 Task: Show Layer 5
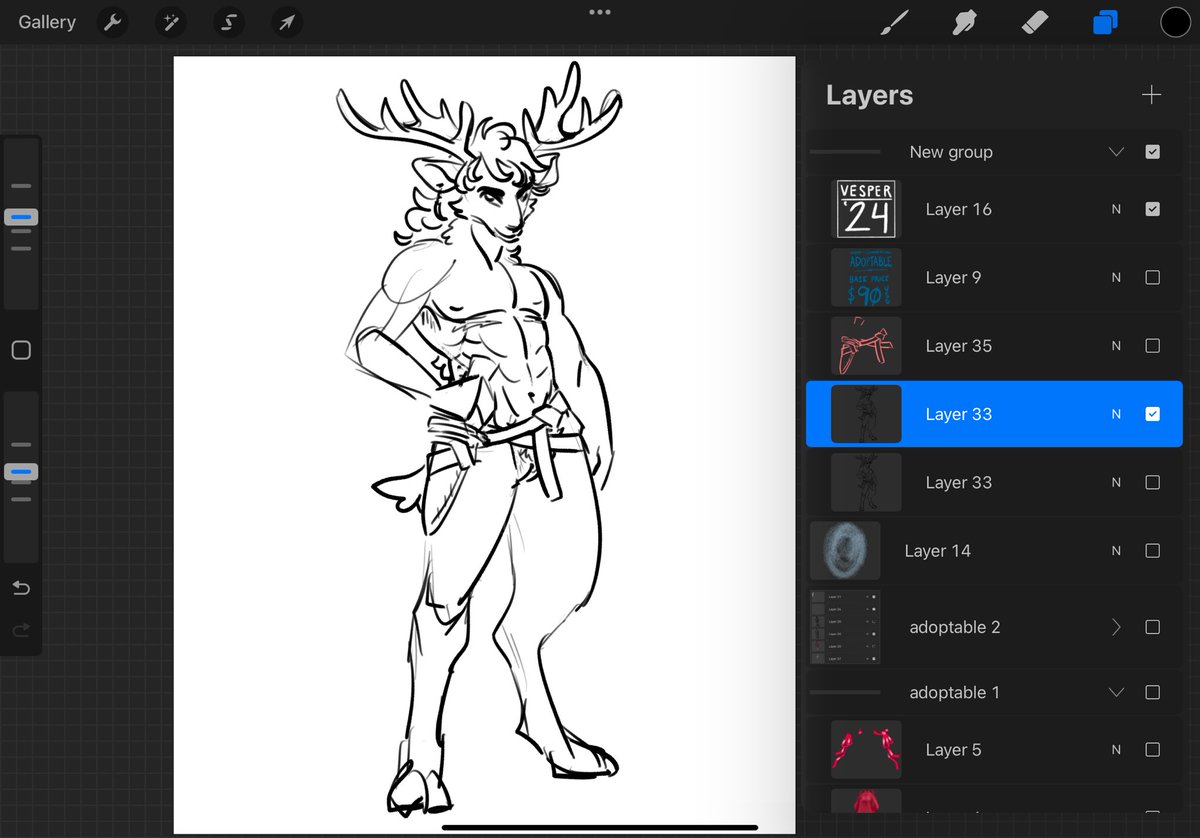[1152, 750]
